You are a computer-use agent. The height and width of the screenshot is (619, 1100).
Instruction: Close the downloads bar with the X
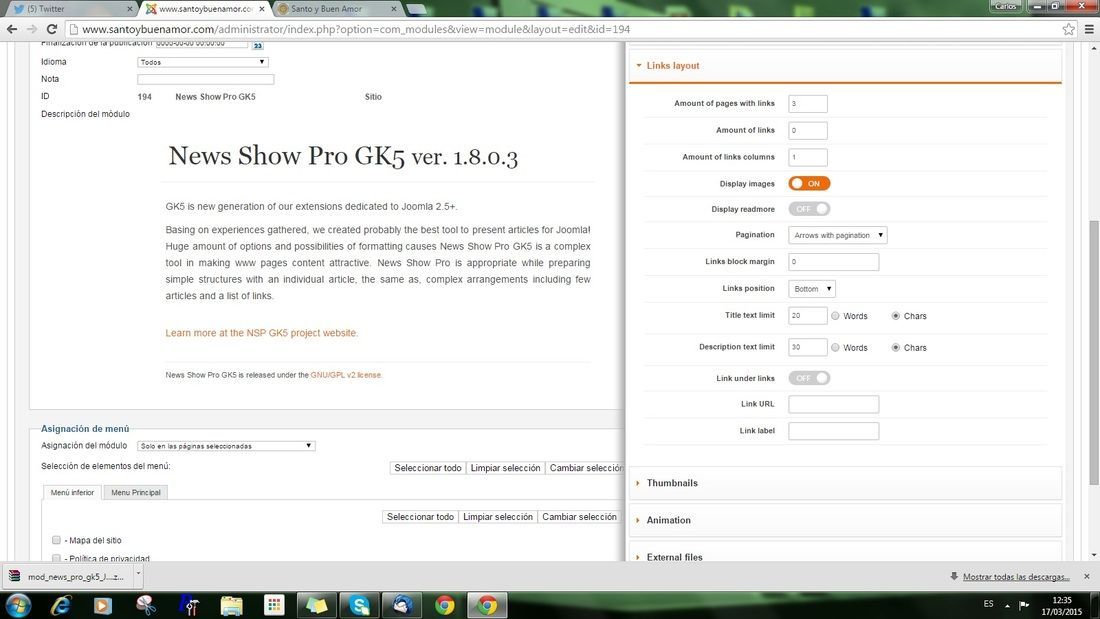(1087, 576)
